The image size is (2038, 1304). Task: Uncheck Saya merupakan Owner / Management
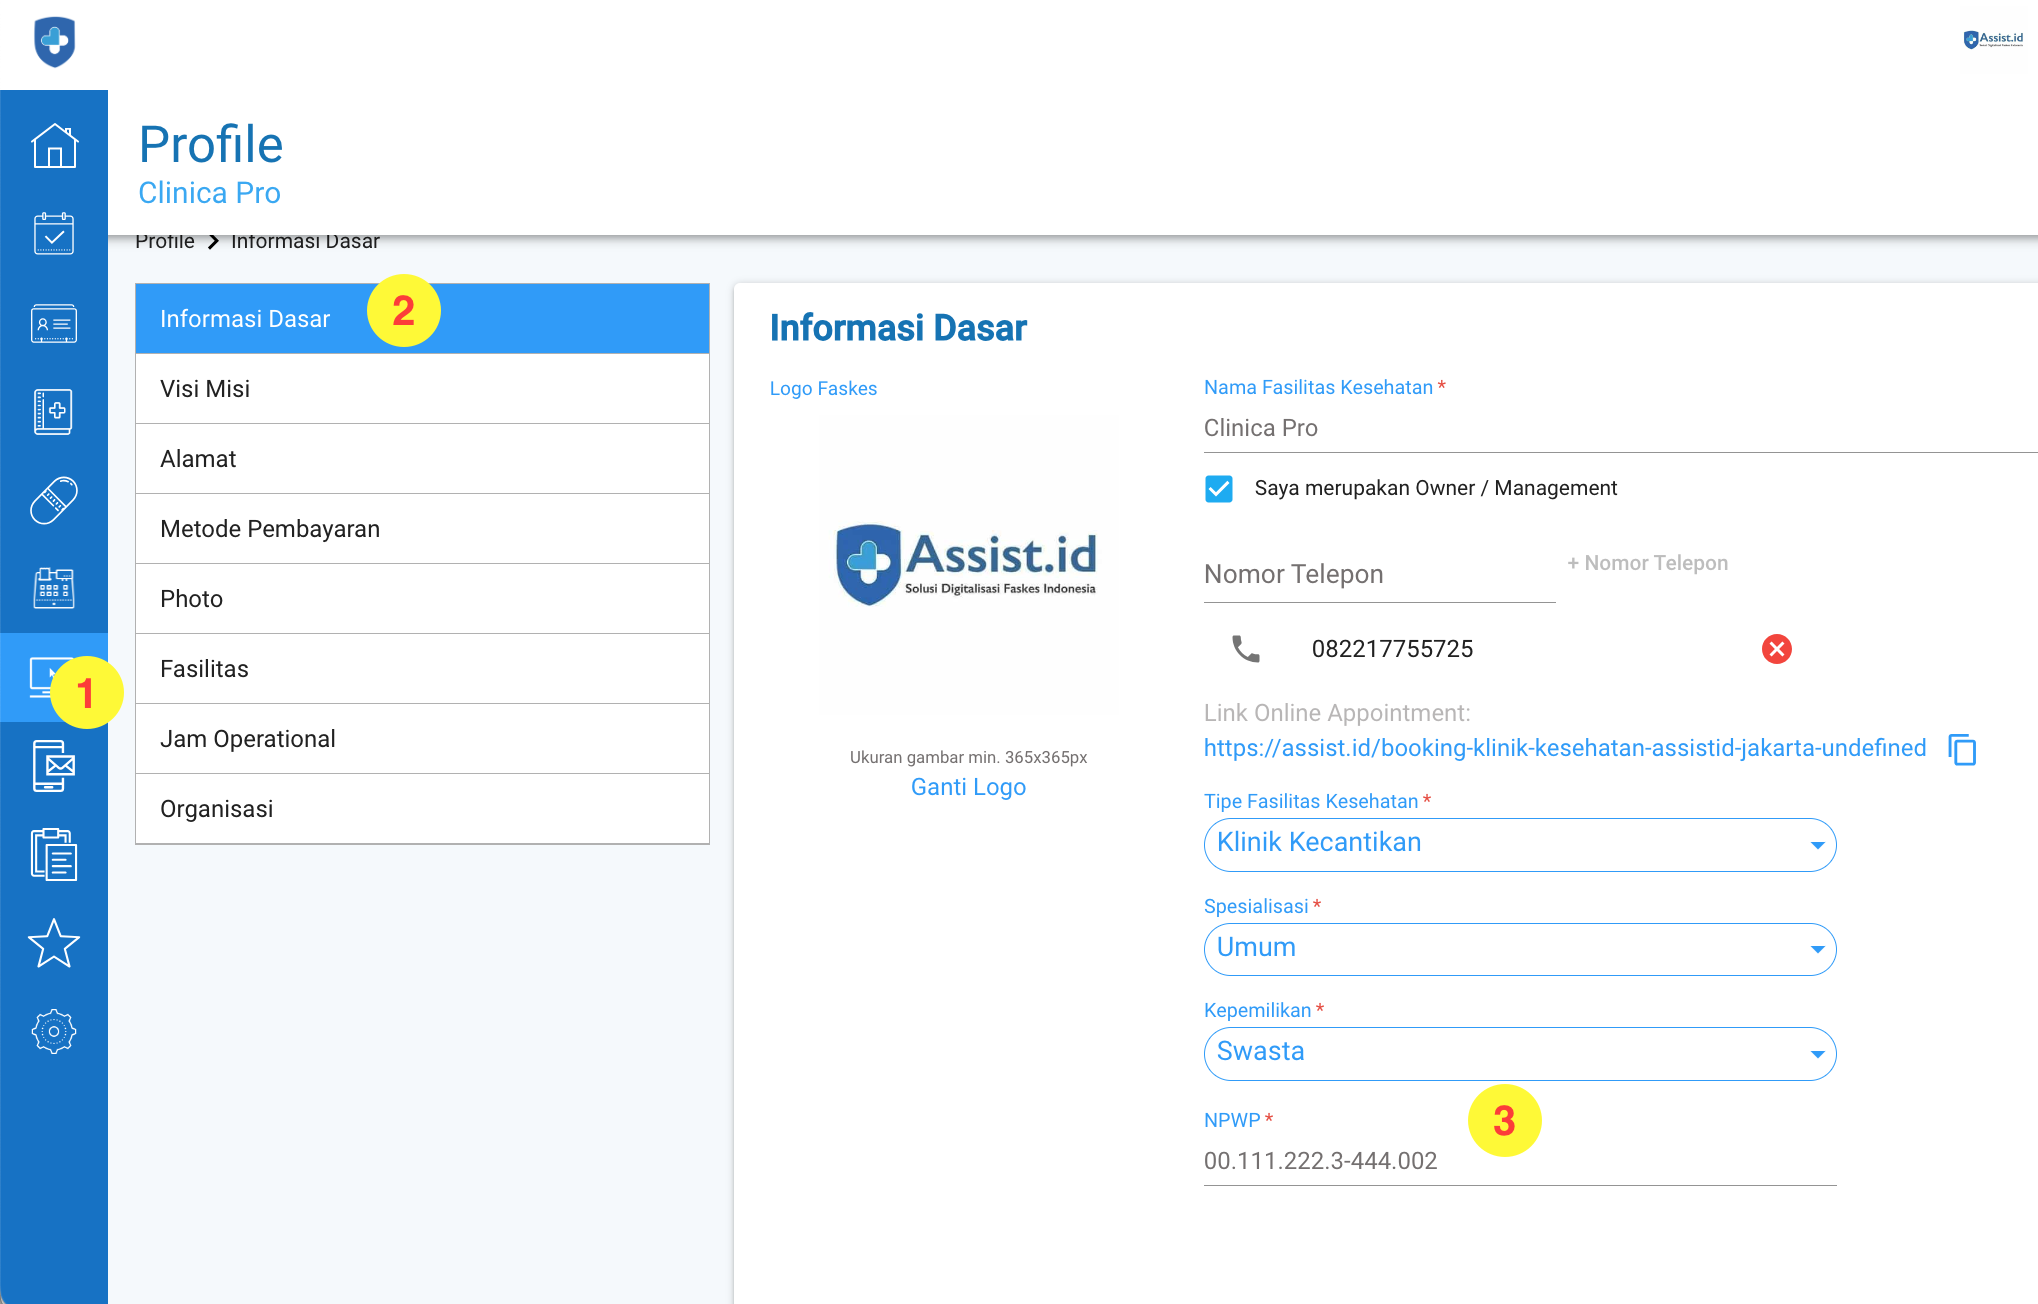click(x=1219, y=488)
